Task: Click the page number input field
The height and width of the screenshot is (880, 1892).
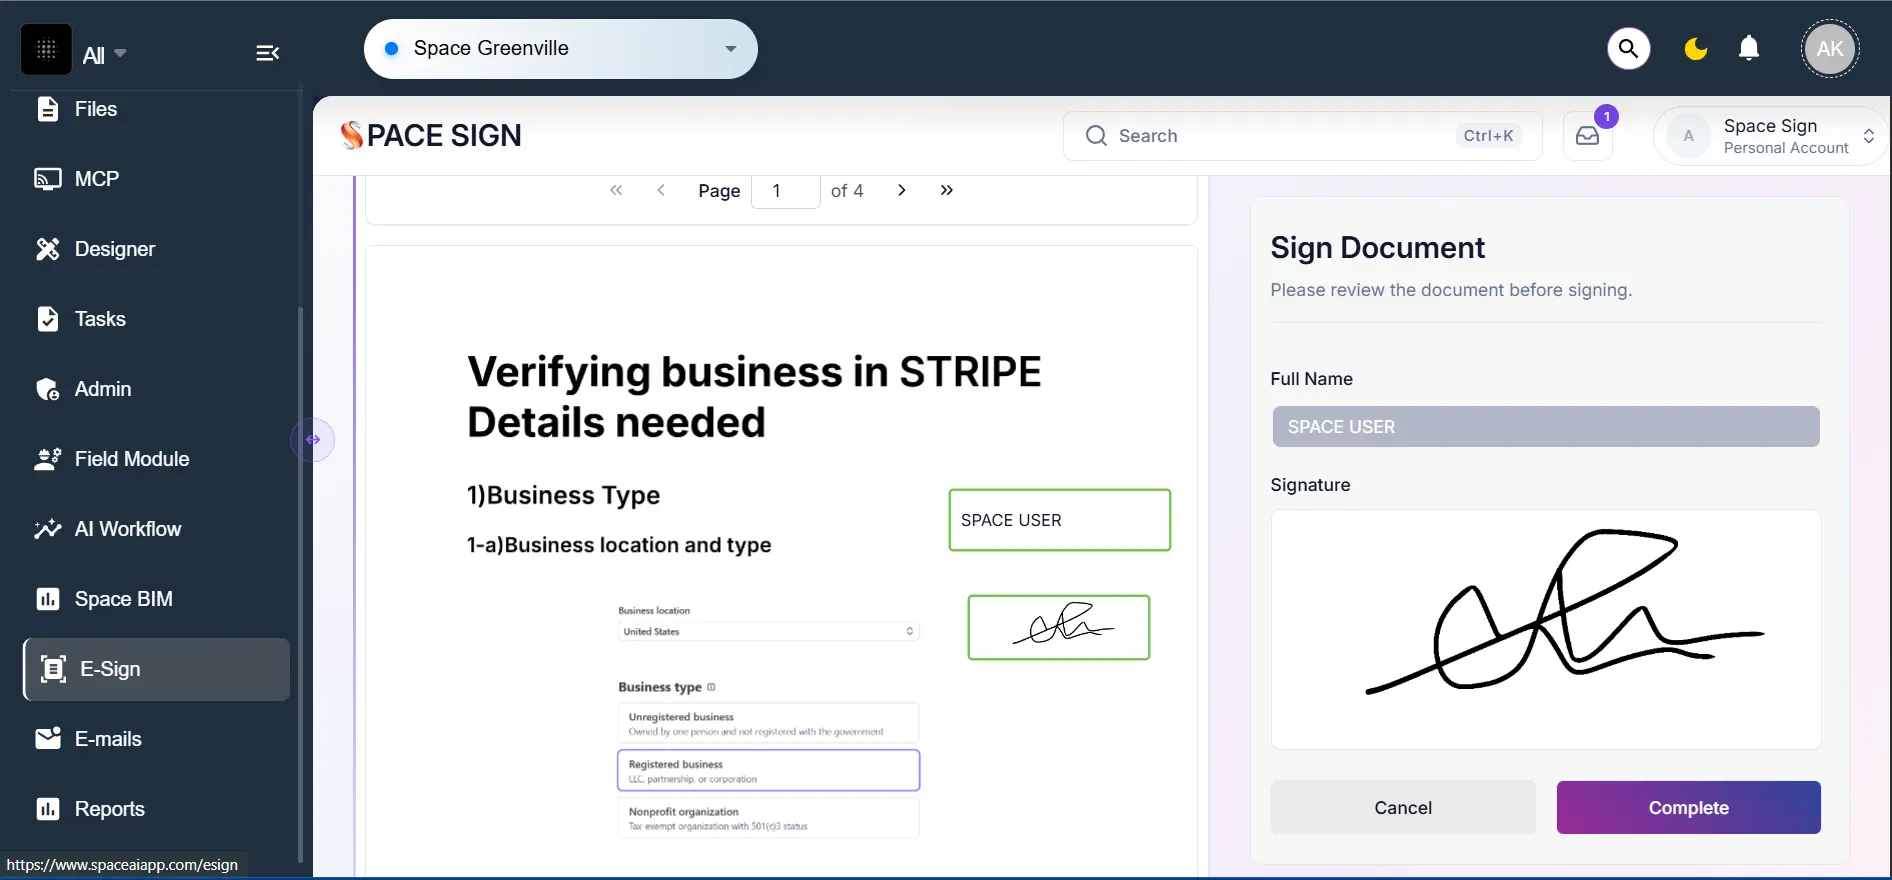Action: click(x=785, y=190)
